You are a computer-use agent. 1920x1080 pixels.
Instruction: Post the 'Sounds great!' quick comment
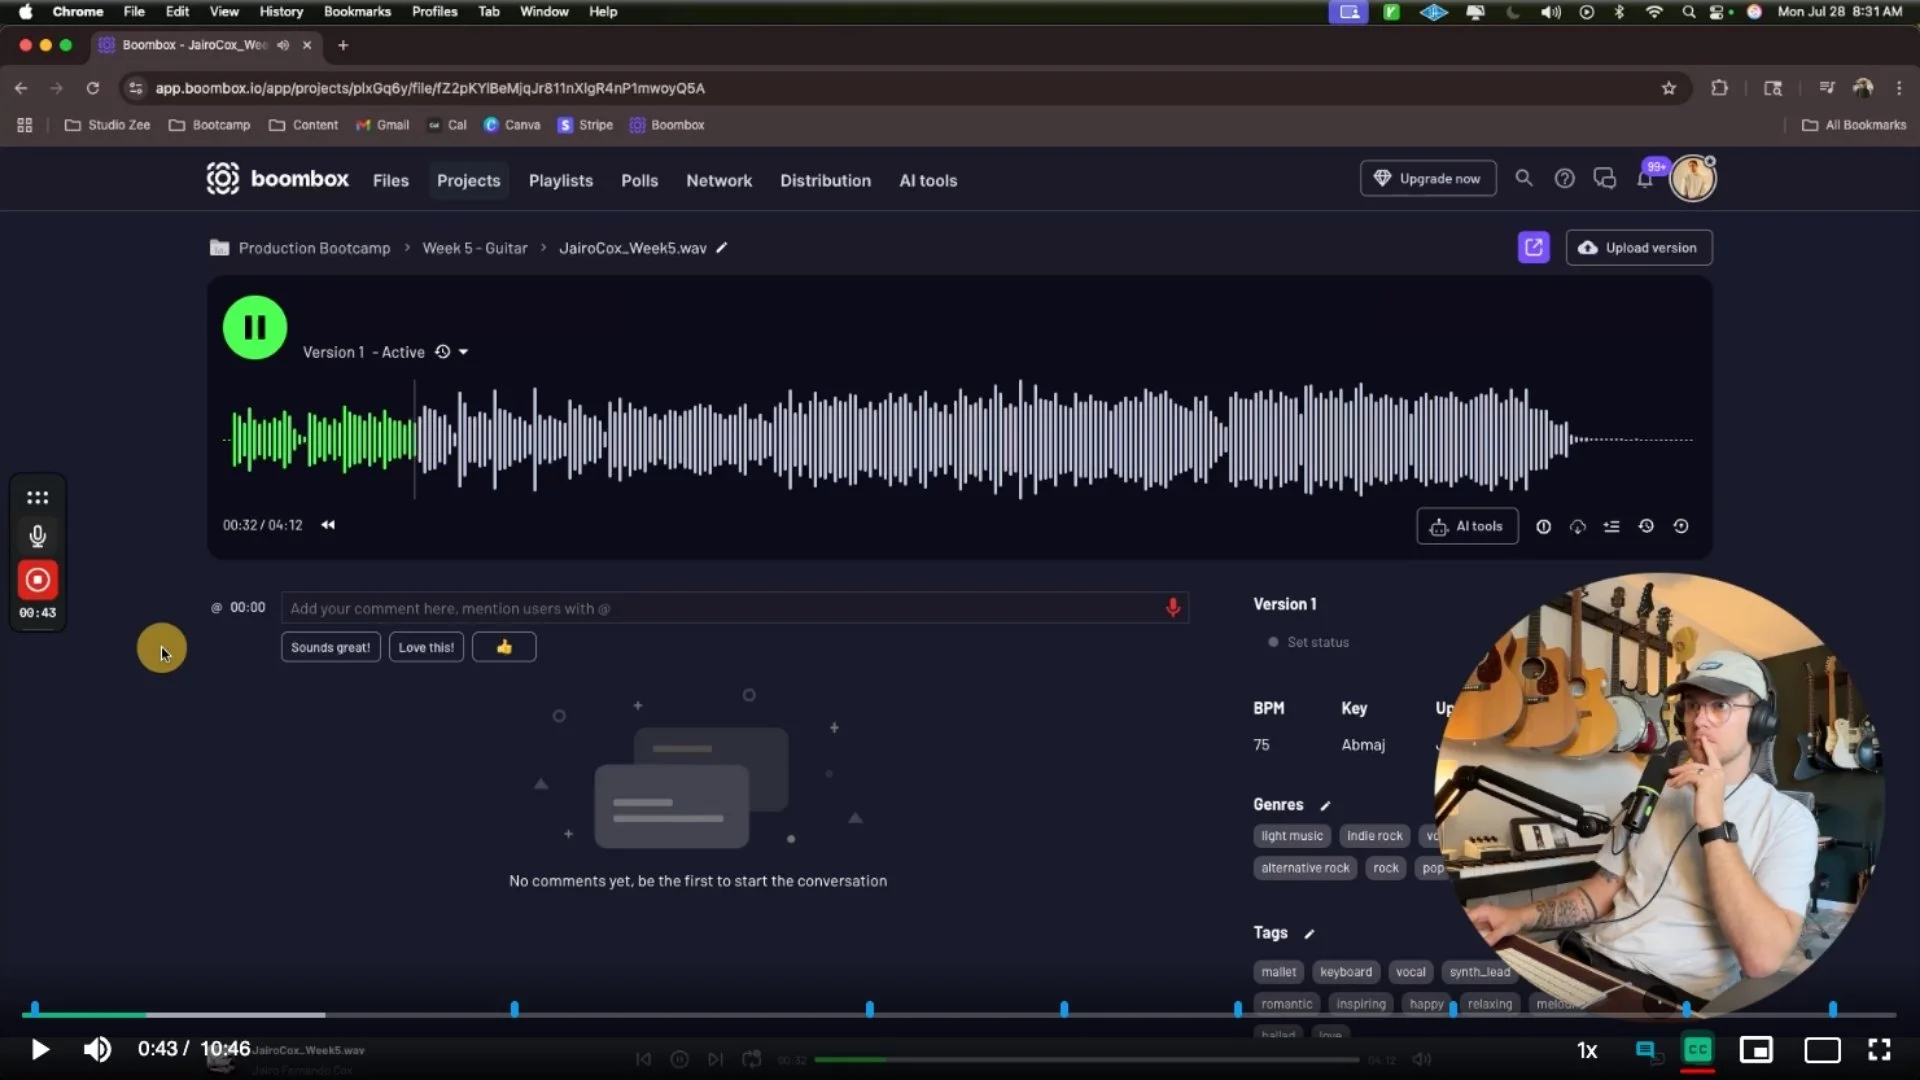[331, 648]
